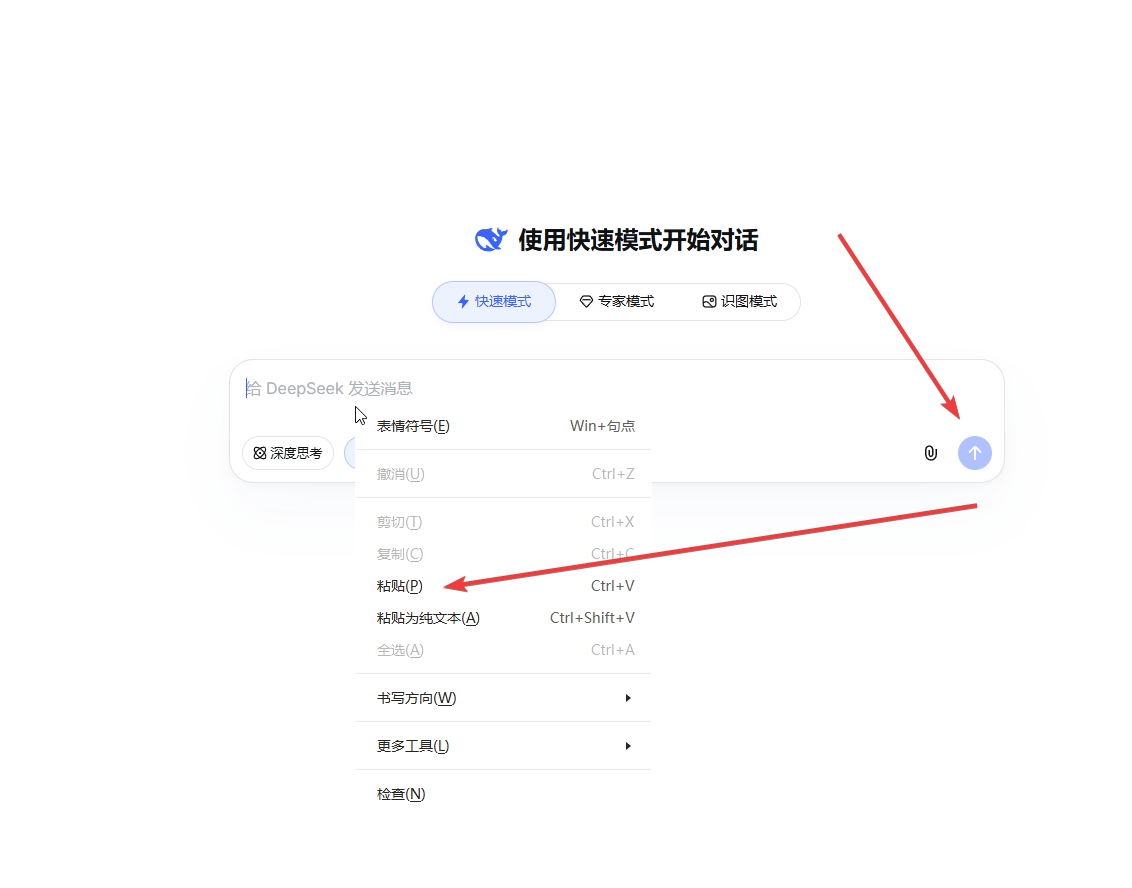Choose 表情符号(E) from context menu
This screenshot has height=888, width=1132.
coord(503,426)
